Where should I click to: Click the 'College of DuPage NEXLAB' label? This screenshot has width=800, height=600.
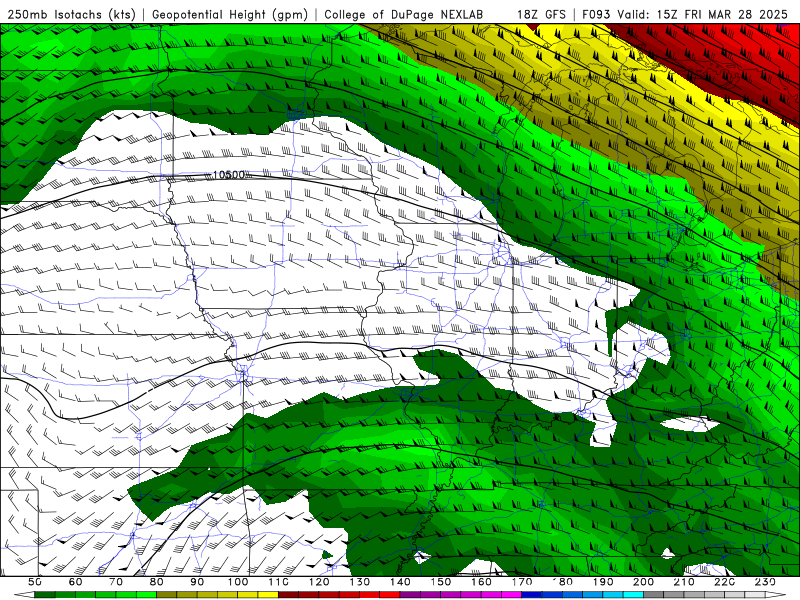(403, 15)
